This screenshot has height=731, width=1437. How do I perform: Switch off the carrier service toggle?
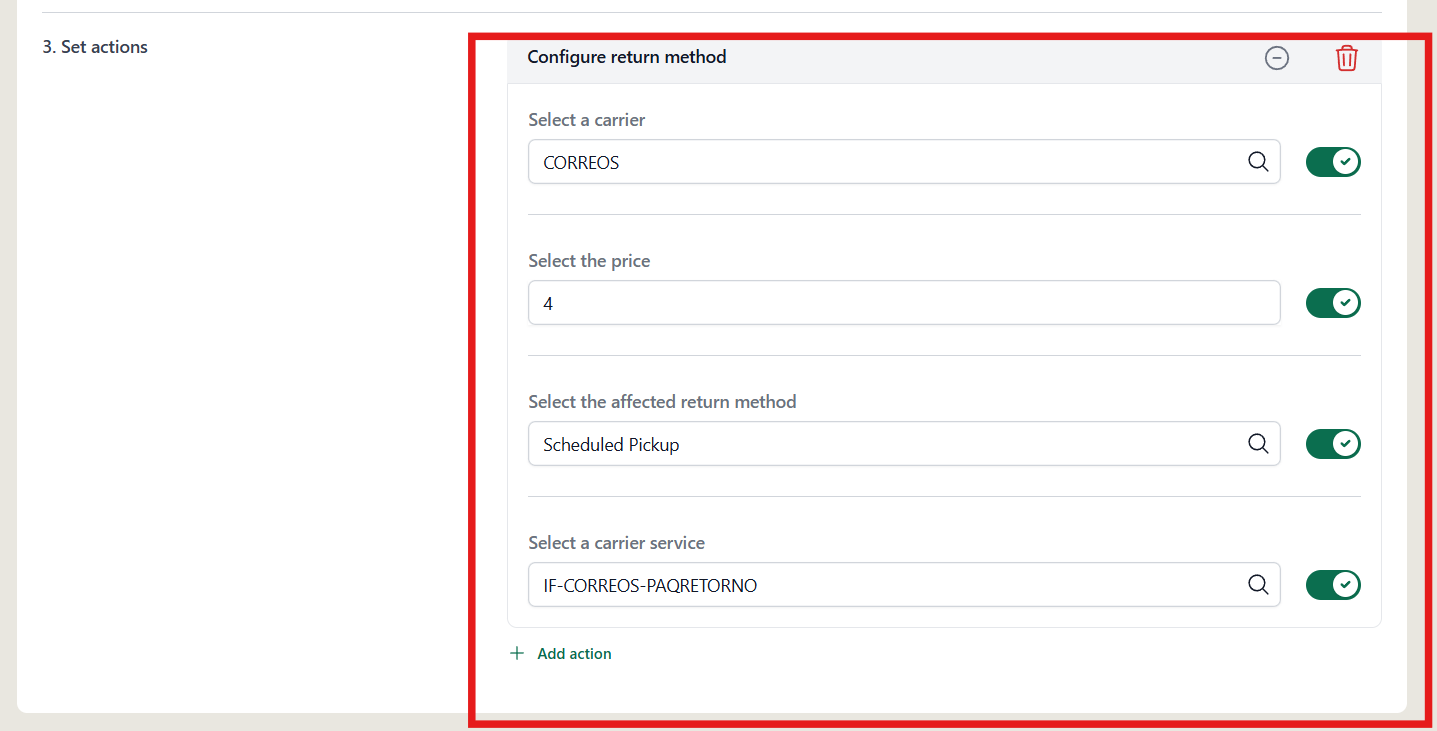click(1333, 585)
